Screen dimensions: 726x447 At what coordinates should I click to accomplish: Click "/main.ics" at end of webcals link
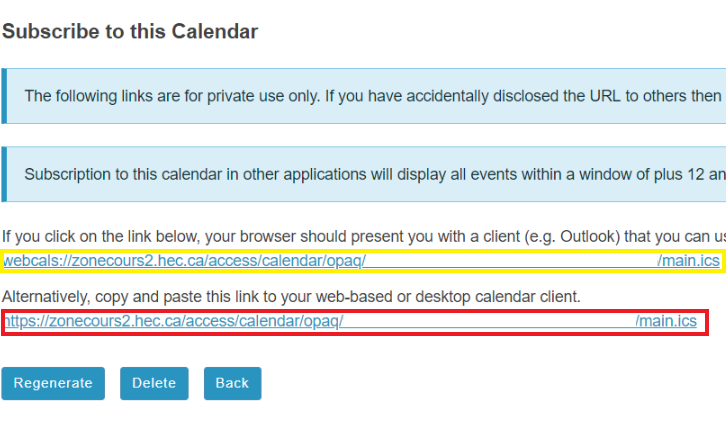688,261
